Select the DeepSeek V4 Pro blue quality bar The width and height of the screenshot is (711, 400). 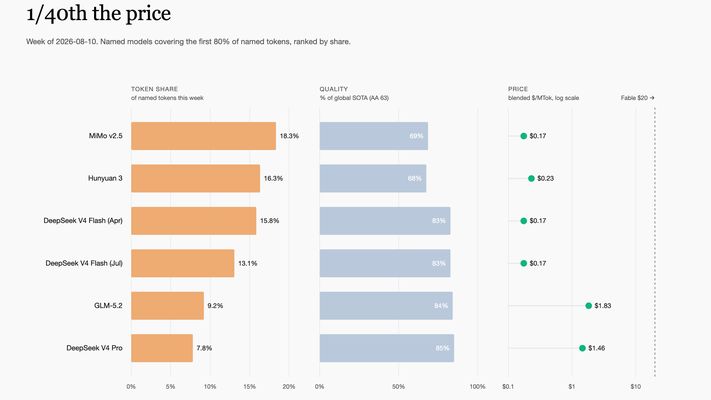point(387,348)
